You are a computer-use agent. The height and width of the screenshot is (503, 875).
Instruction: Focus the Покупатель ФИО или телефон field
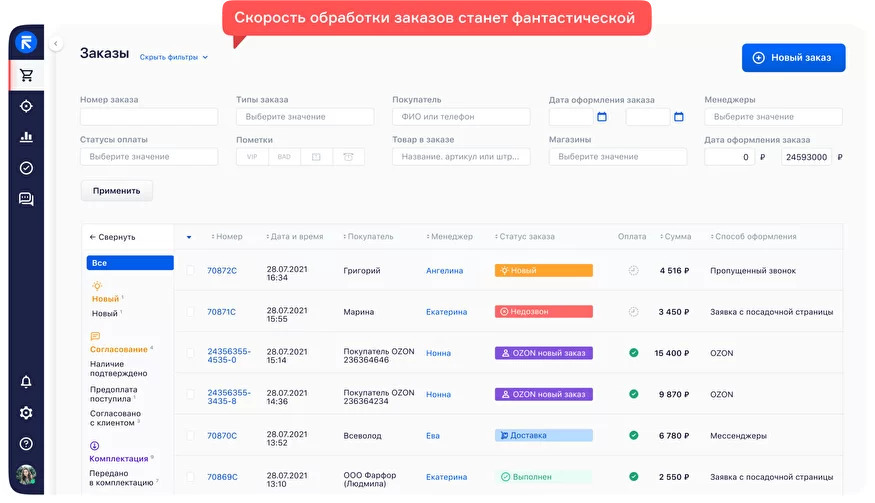(x=461, y=117)
